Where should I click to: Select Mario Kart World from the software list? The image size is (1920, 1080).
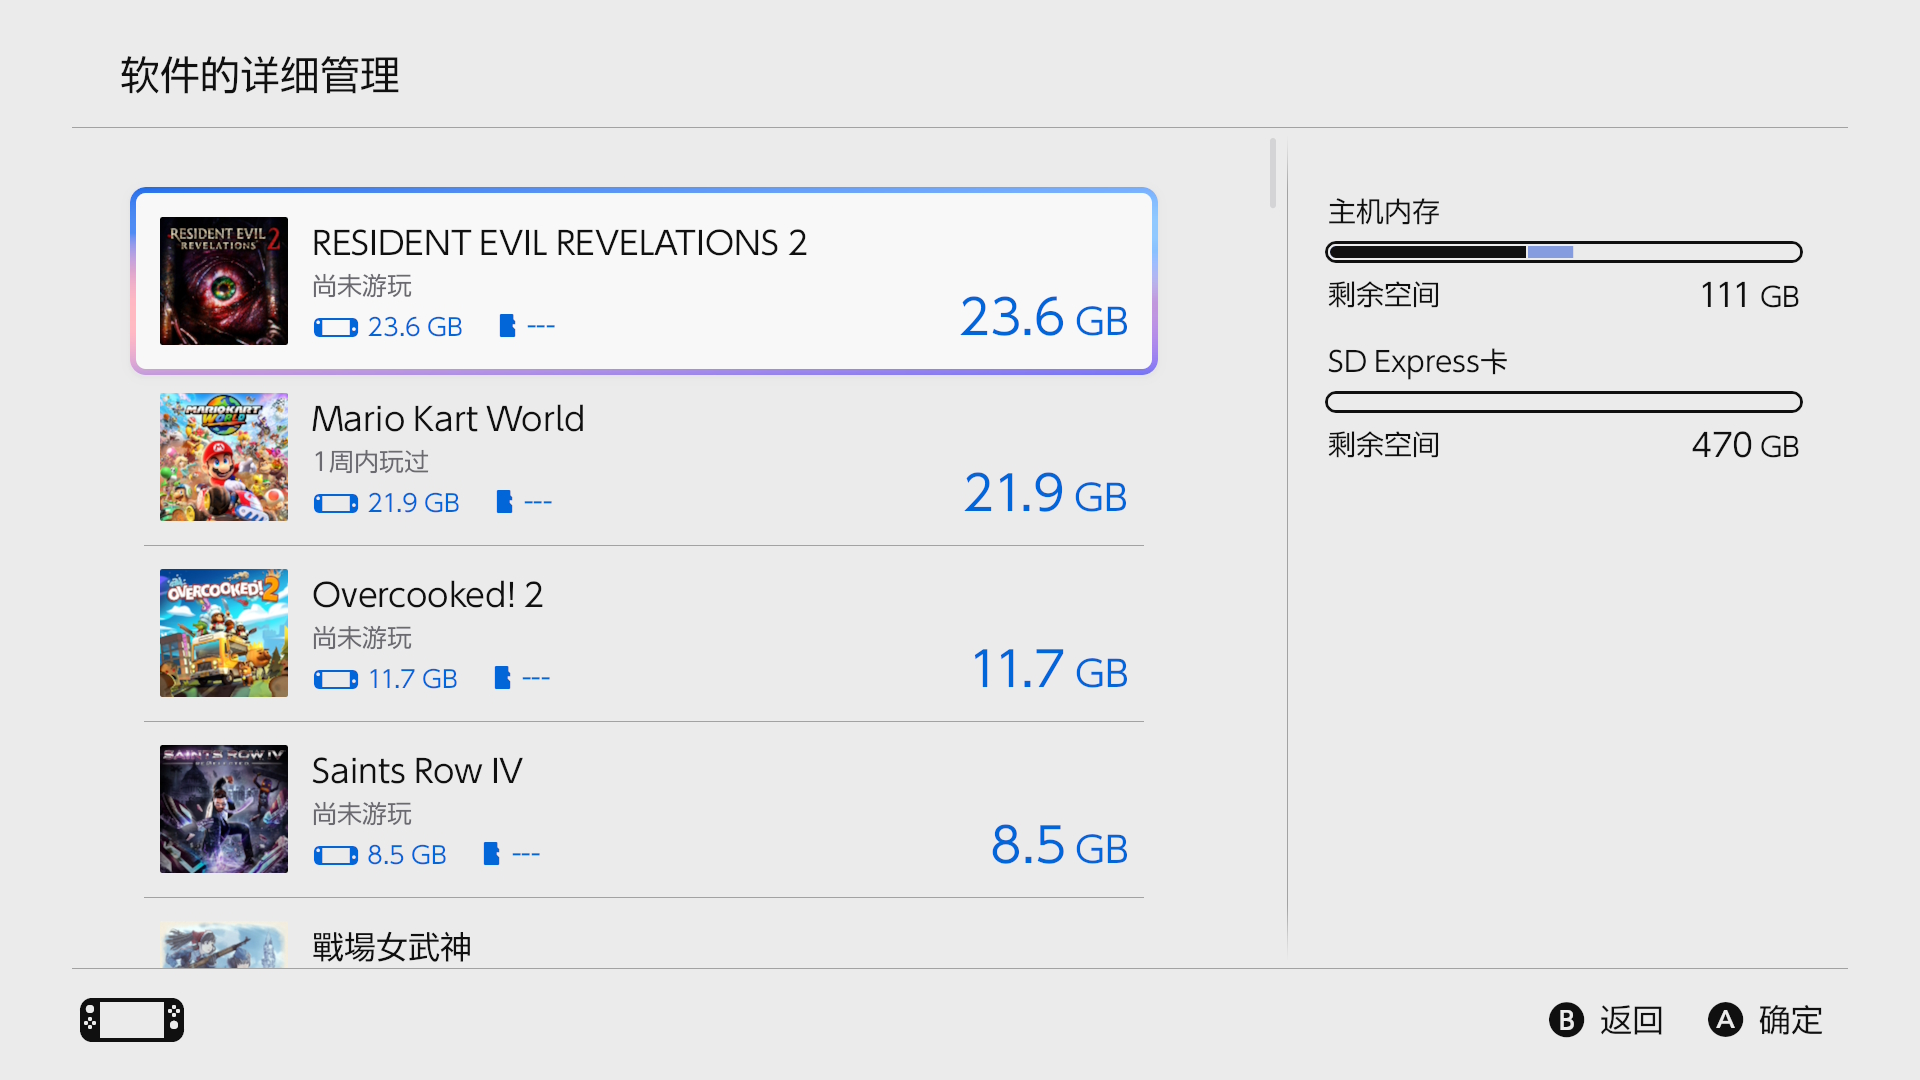pyautogui.click(x=644, y=457)
